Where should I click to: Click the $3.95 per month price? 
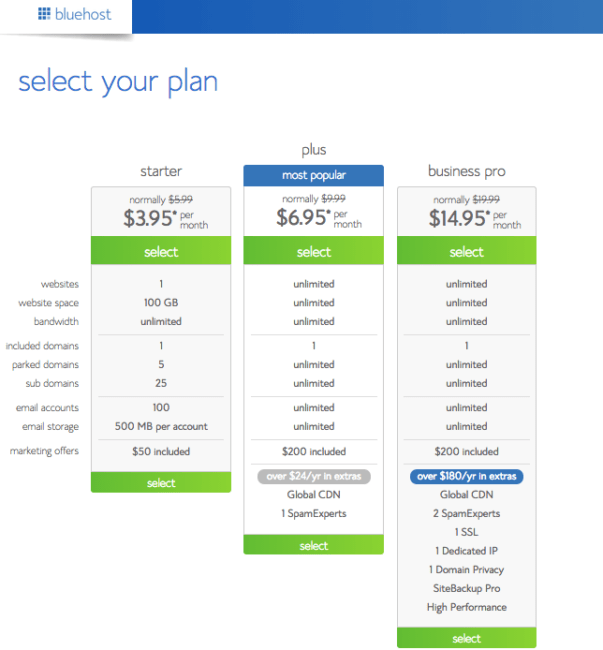tap(160, 219)
